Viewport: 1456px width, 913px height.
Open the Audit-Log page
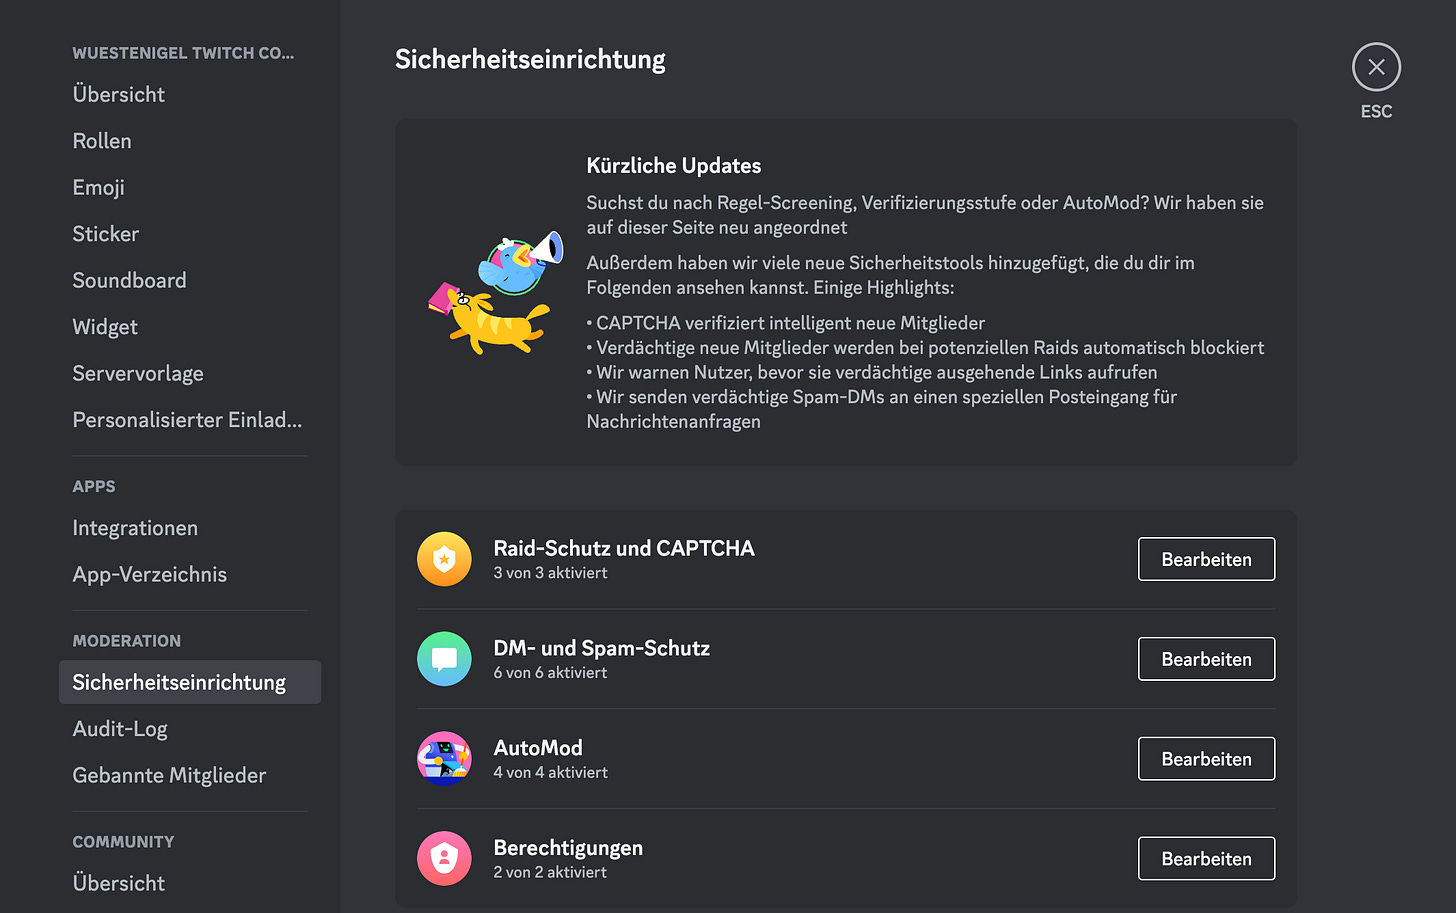190,729
